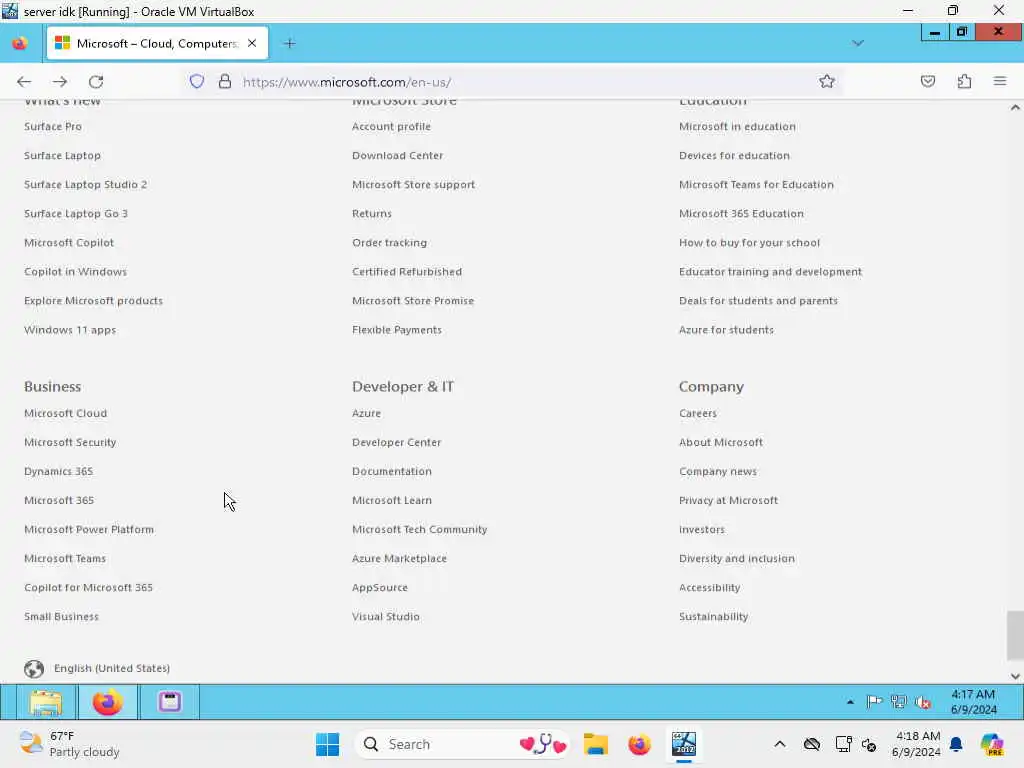Open the host notification bell
1024x768 pixels.
(x=956, y=744)
